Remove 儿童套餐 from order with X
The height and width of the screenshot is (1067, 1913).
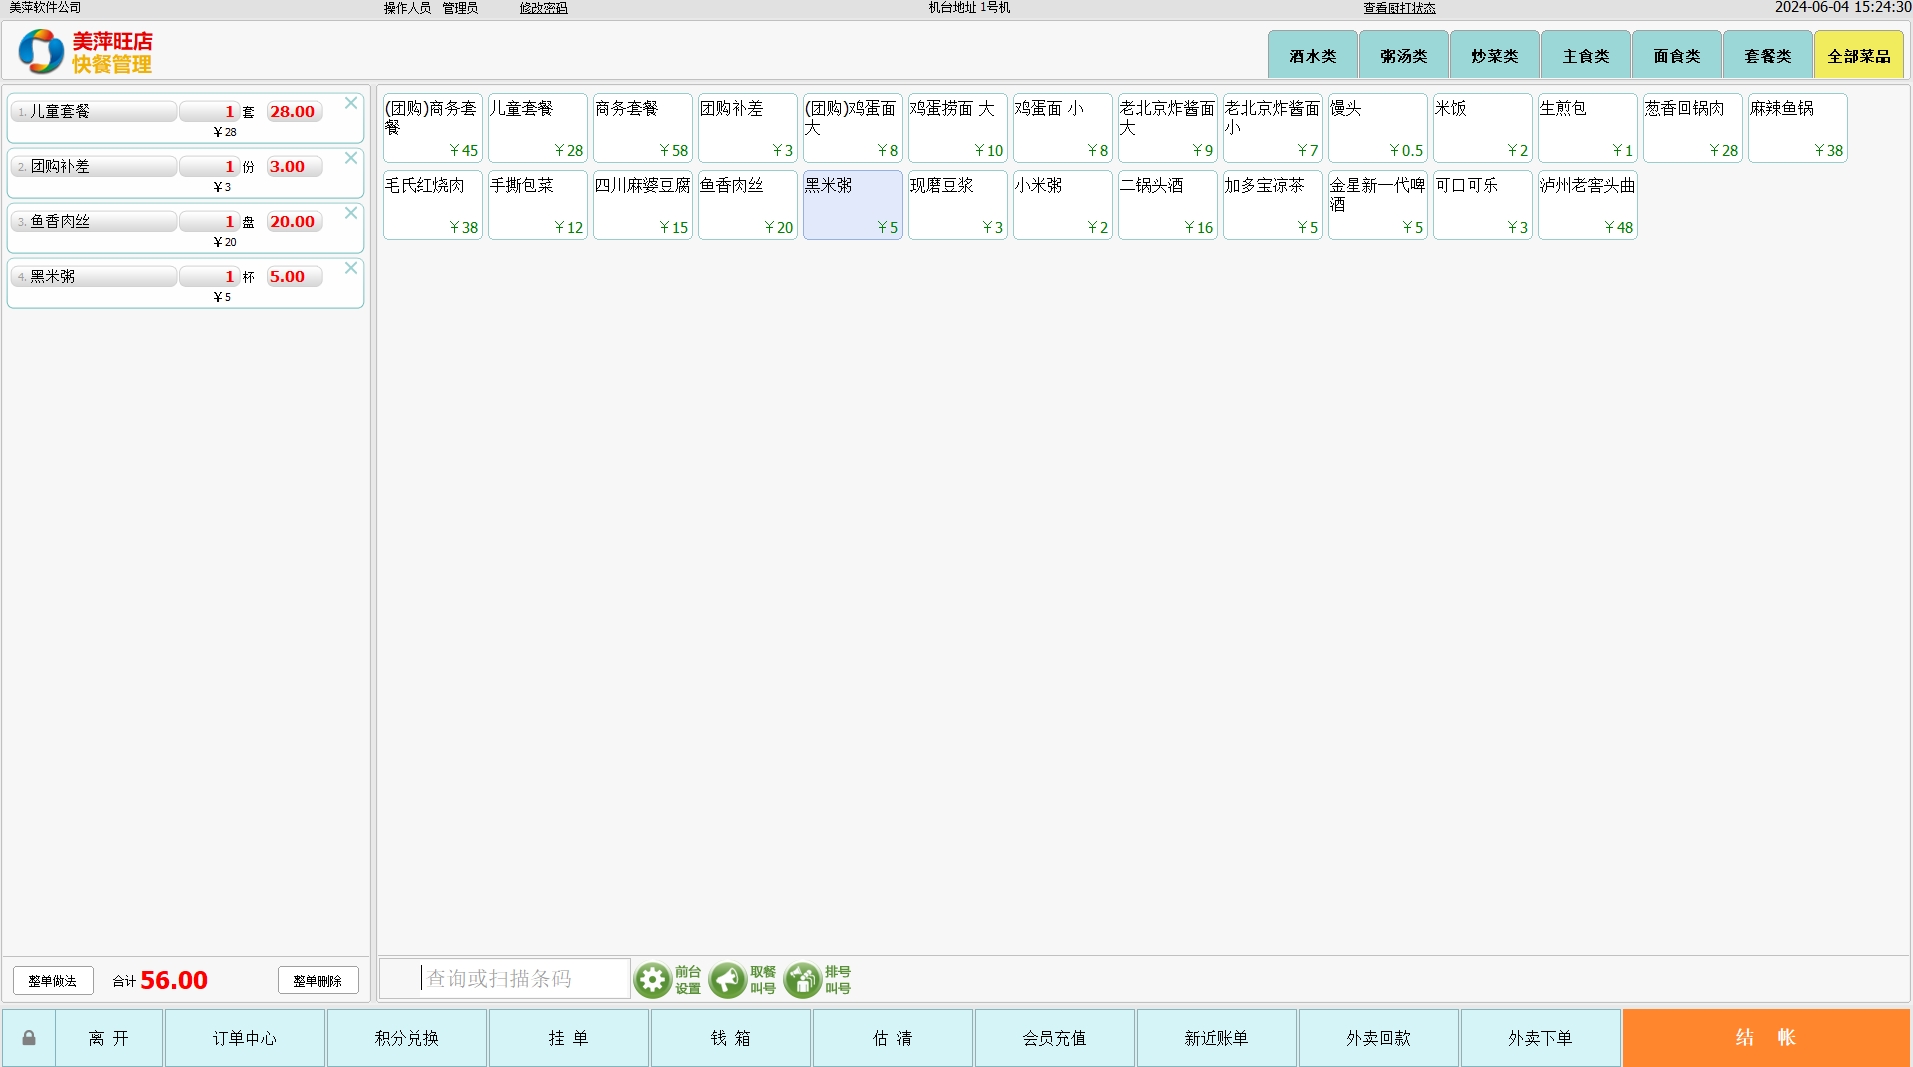point(351,103)
